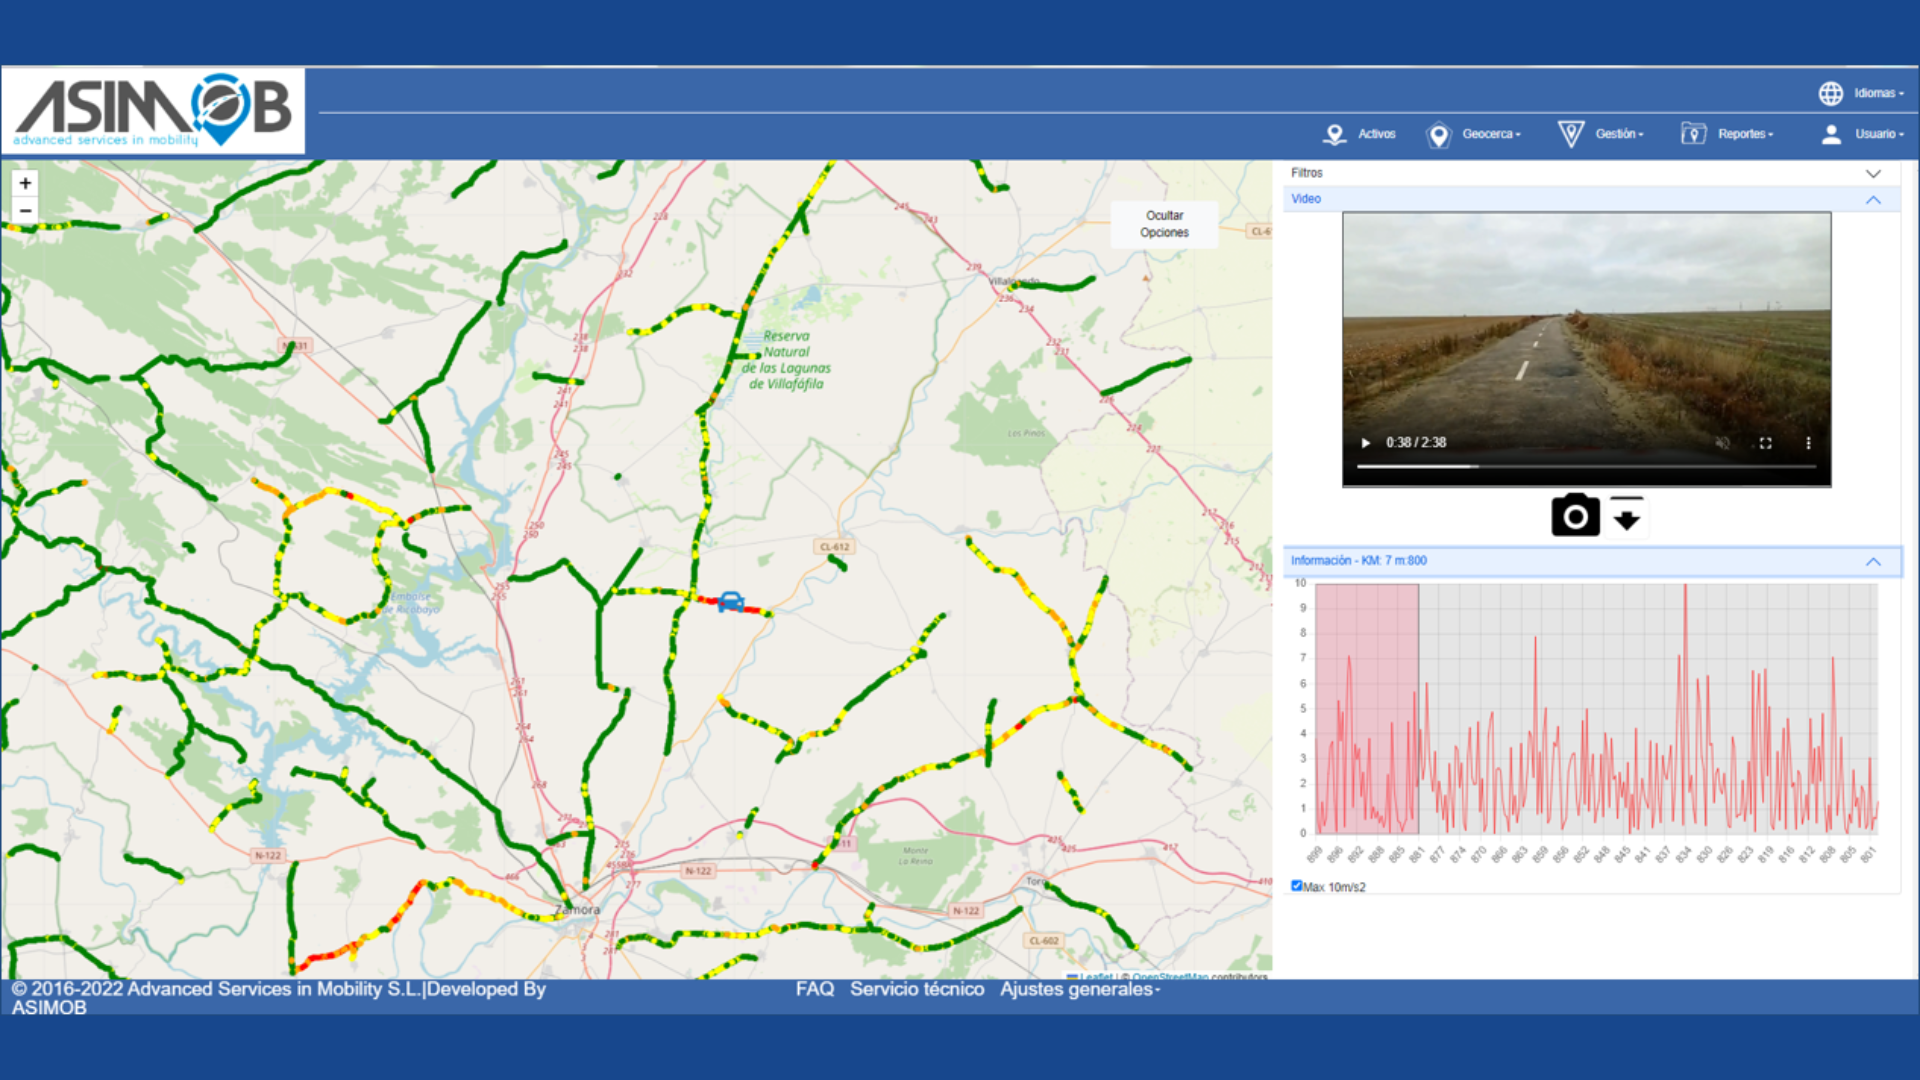Click the Activos location pin icon
The image size is (1920, 1080).
pyautogui.click(x=1334, y=134)
